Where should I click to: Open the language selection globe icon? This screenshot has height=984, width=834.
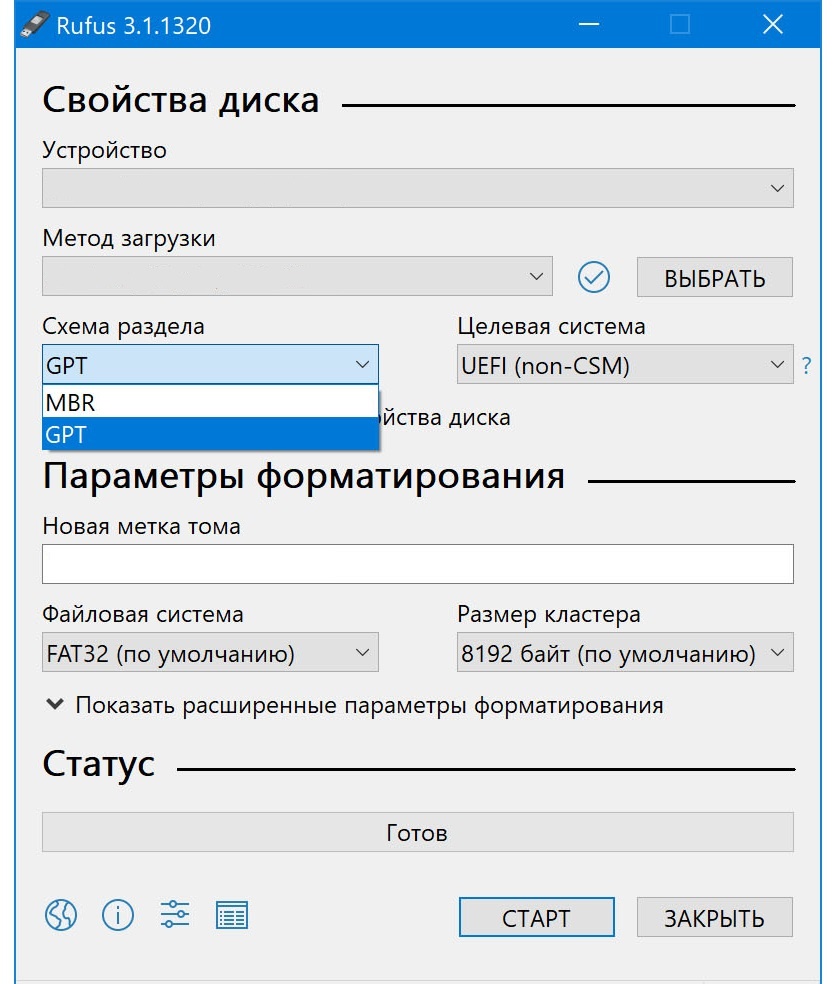[x=60, y=915]
